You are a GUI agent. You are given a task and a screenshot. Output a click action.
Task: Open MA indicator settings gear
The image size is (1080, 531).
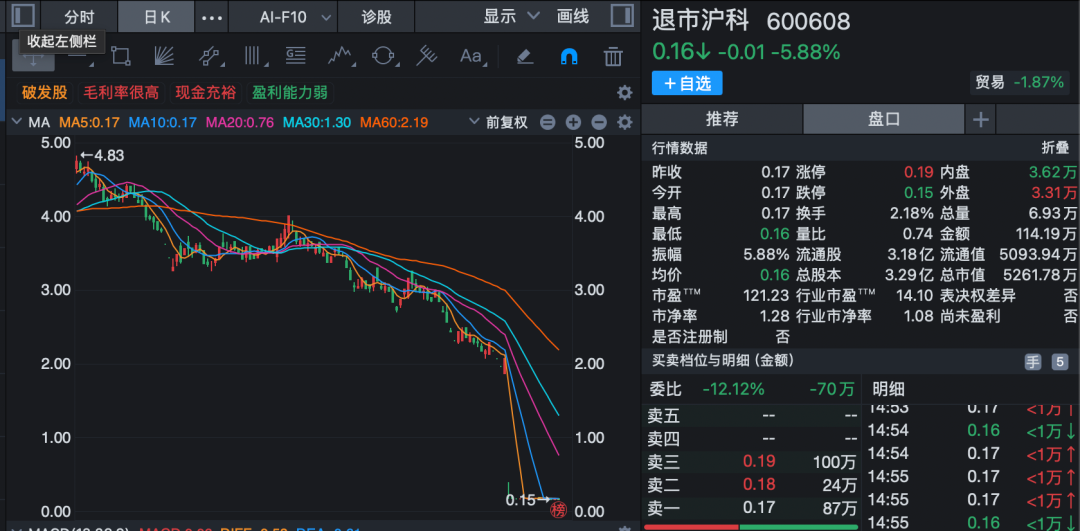point(624,123)
